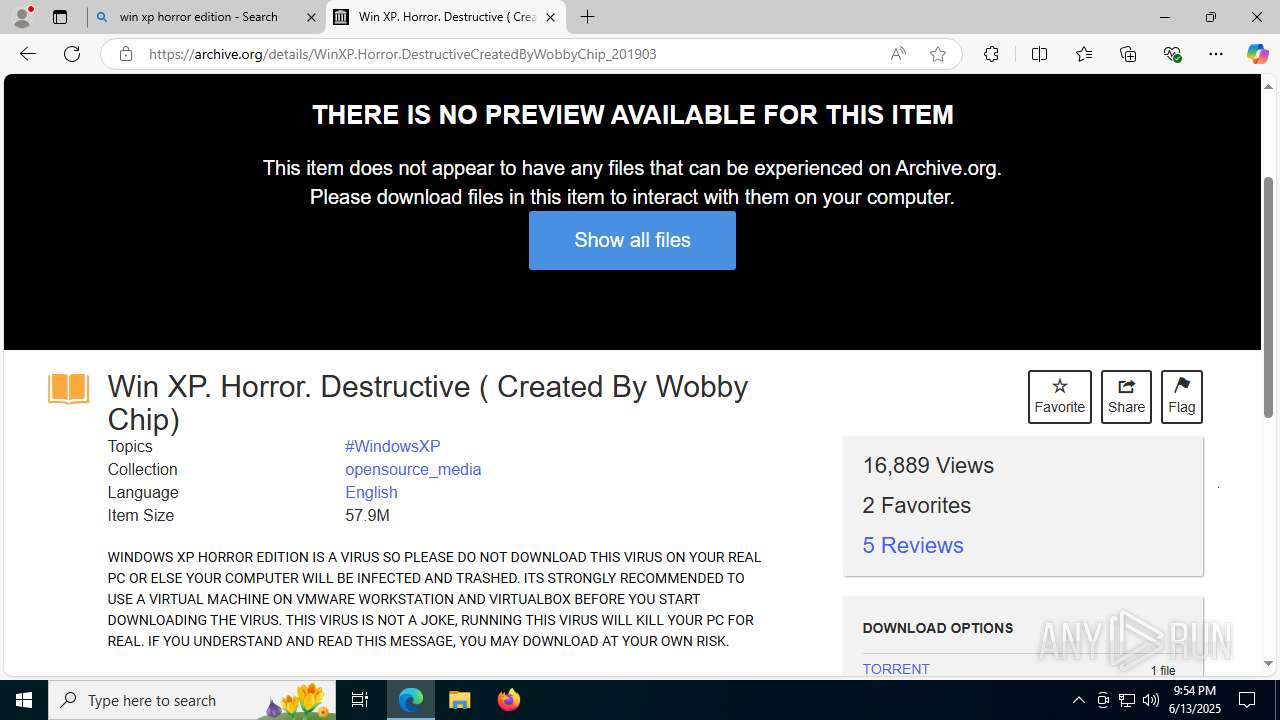Open Browser essentials icon
Viewport: 1280px width, 720px height.
pyautogui.click(x=1172, y=54)
